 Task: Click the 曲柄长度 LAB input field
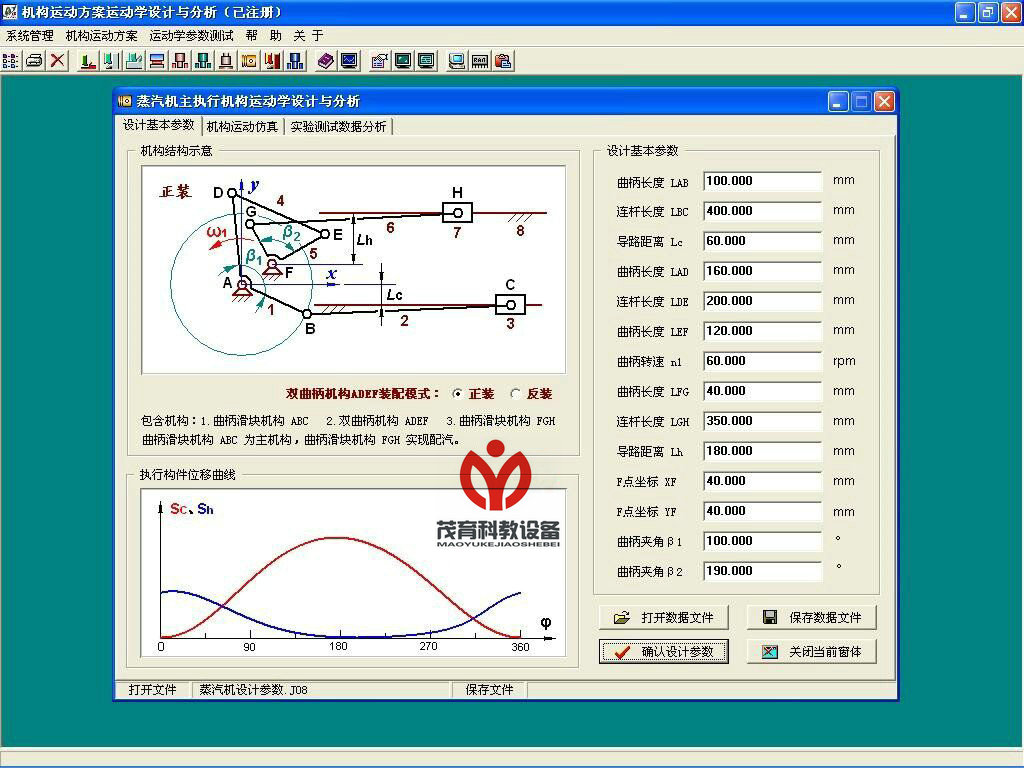pyautogui.click(x=762, y=181)
